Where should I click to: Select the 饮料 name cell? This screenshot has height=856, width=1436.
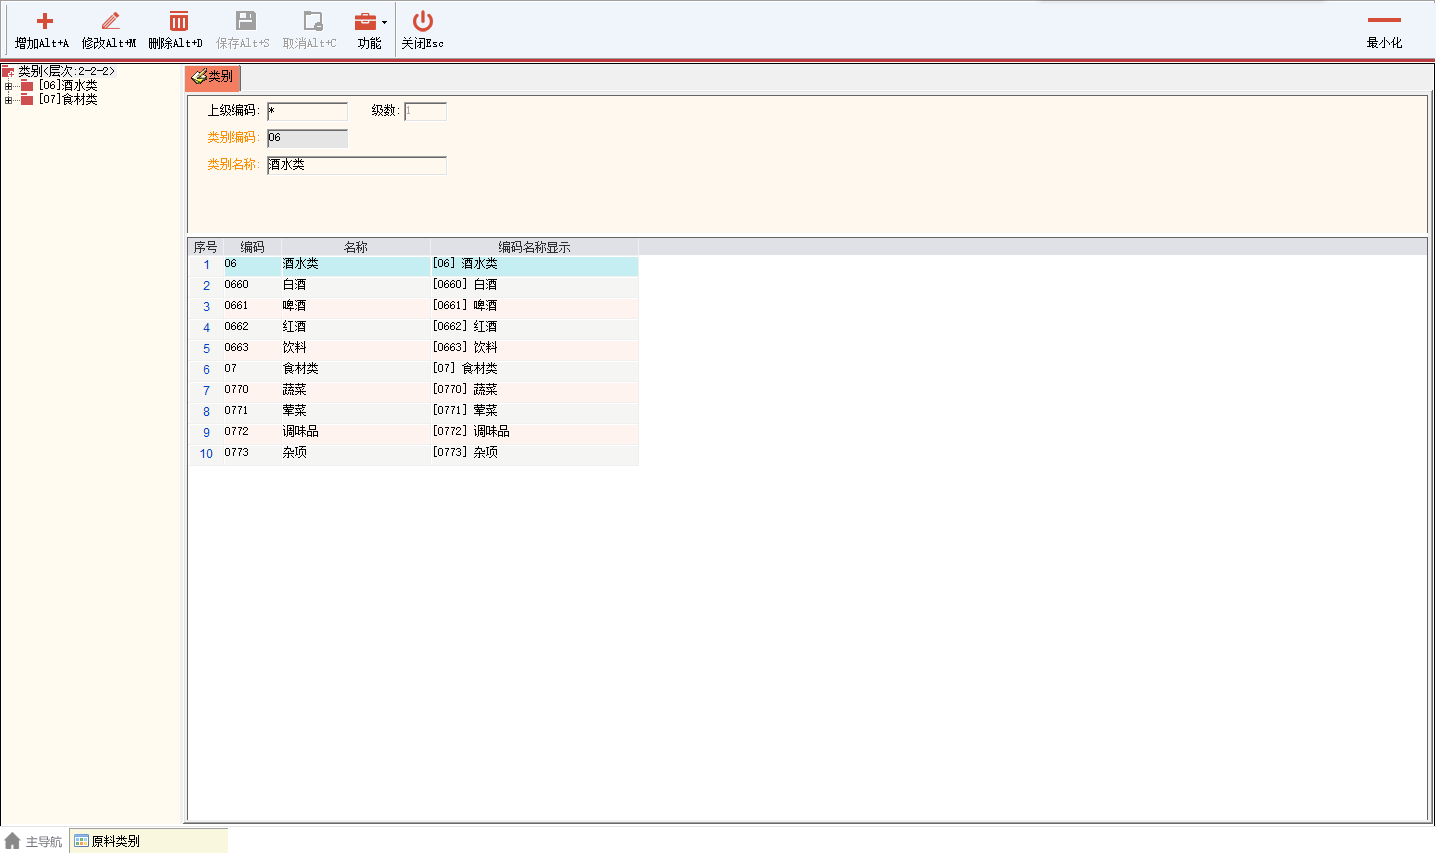[x=355, y=349]
